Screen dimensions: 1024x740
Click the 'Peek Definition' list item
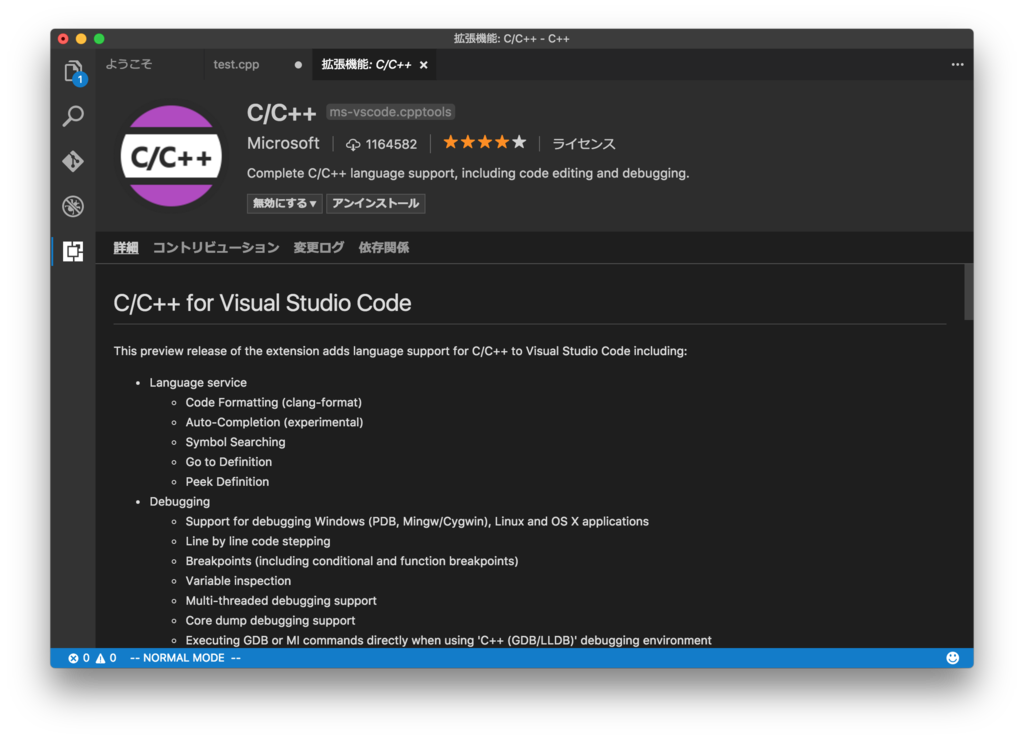(x=227, y=481)
